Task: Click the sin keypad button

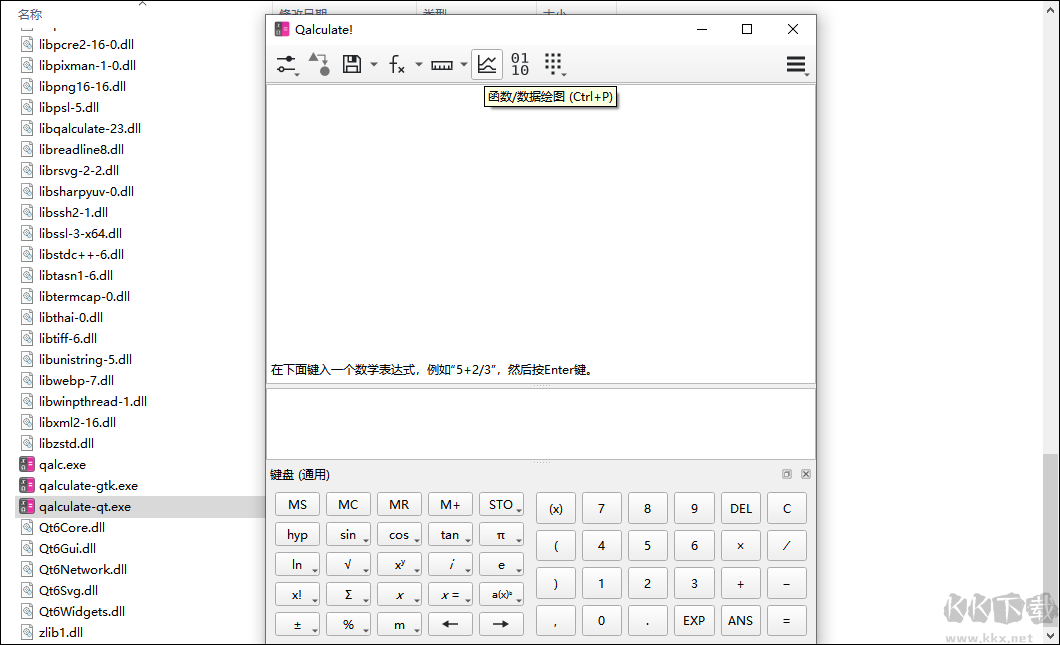Action: click(348, 535)
